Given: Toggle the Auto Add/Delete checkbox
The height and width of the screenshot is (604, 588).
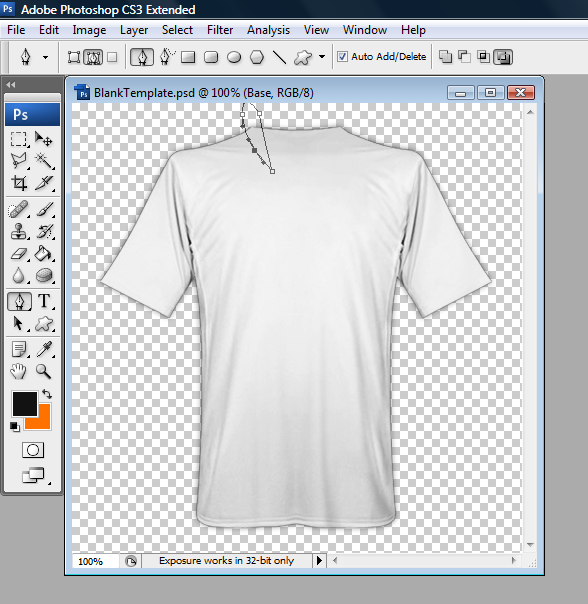Looking at the screenshot, I should point(342,57).
